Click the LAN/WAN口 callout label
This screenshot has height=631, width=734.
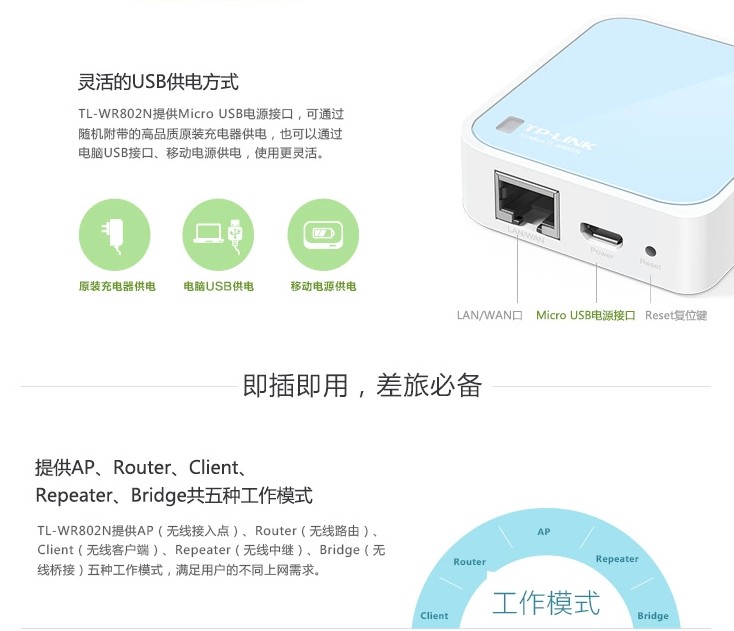489,315
